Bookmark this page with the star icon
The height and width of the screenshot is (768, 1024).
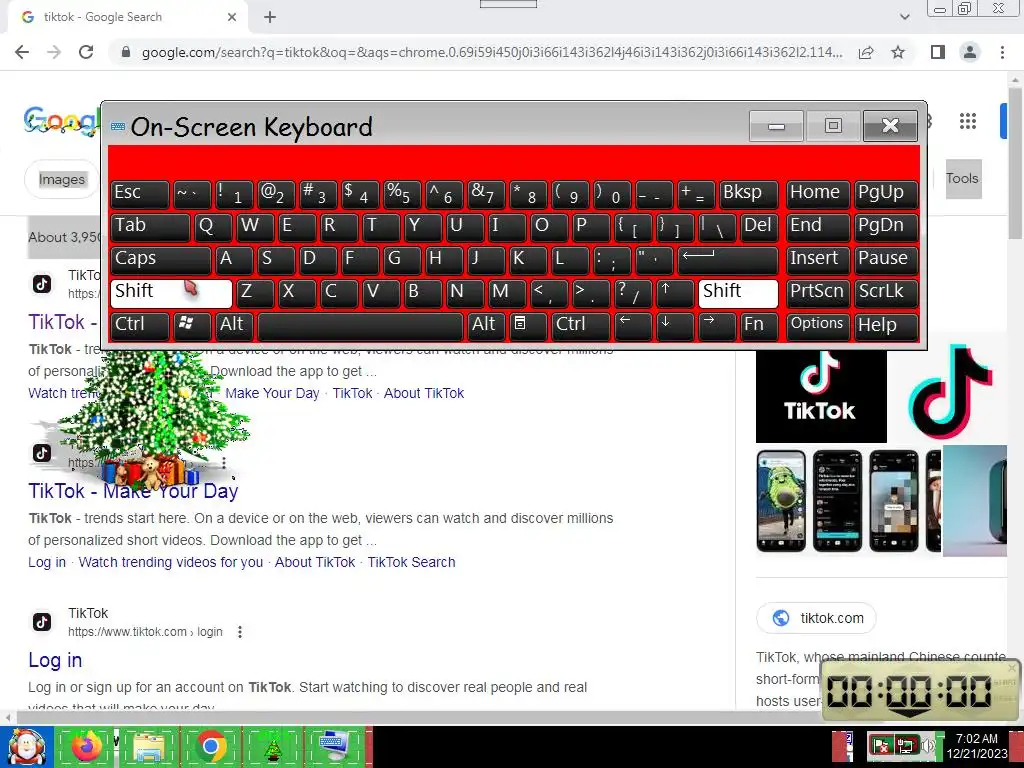[x=898, y=52]
